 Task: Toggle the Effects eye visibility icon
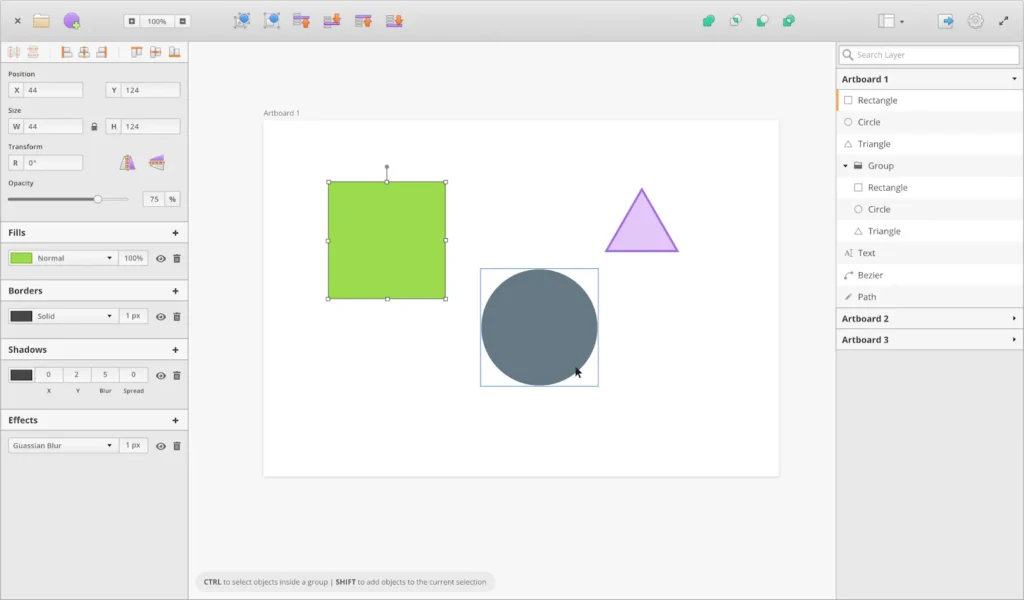(160, 446)
